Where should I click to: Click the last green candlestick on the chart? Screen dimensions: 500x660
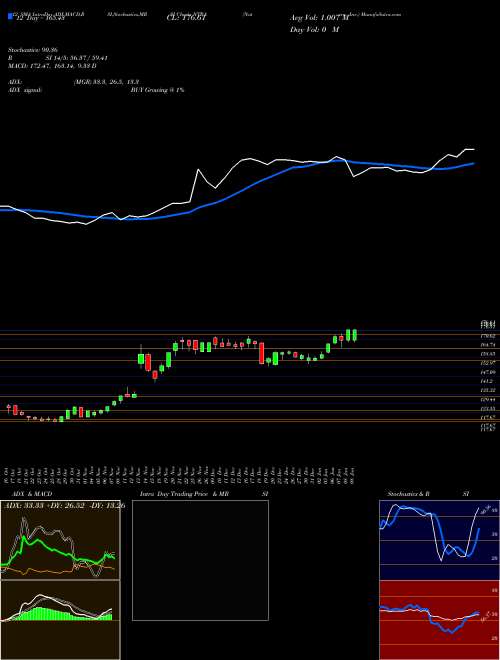click(355, 335)
